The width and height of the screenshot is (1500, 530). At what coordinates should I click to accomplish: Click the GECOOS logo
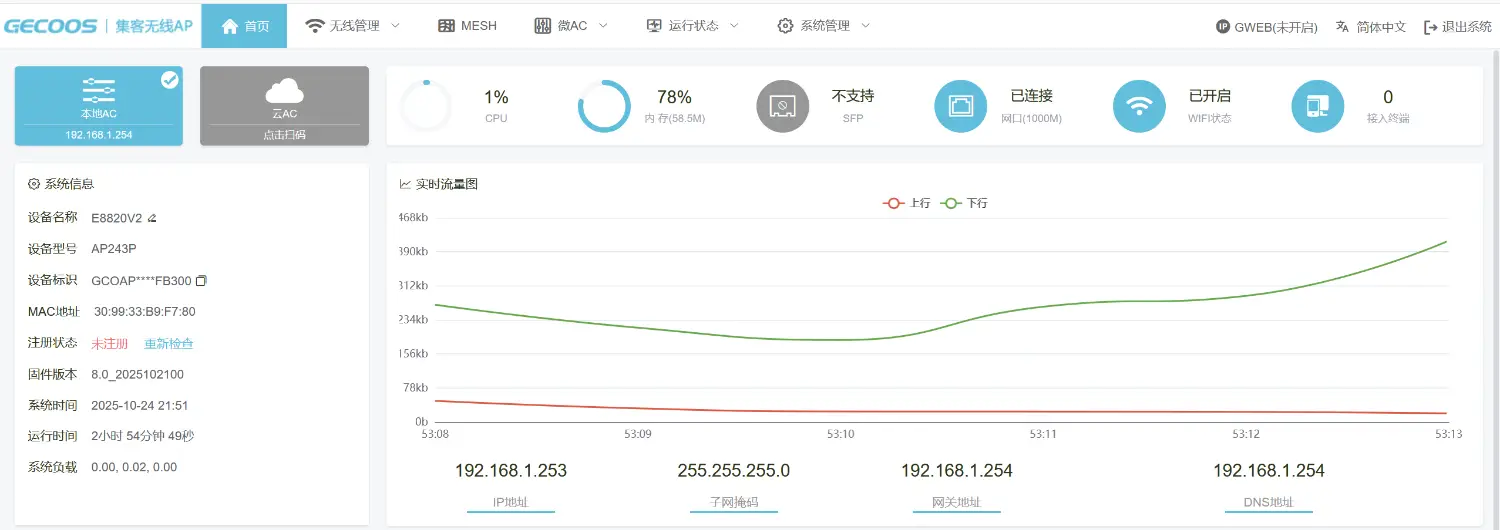pyautogui.click(x=50, y=26)
